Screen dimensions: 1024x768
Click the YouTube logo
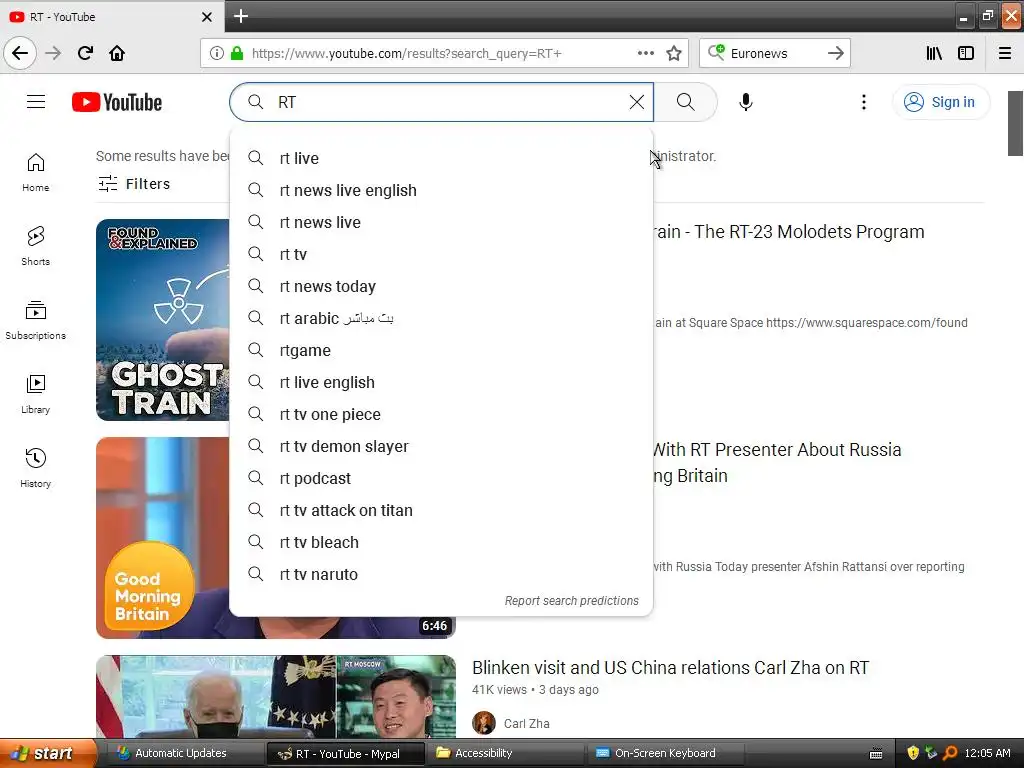[117, 103]
